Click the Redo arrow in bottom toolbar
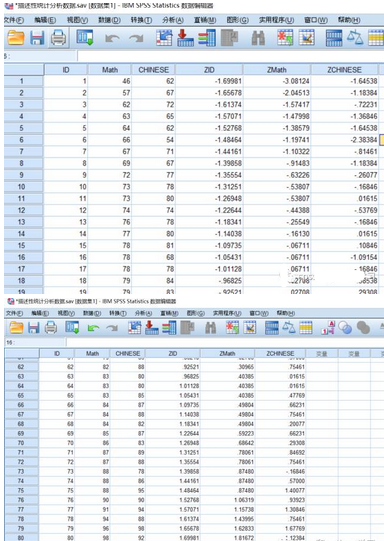This screenshot has width=384, height=541. pyautogui.click(x=112, y=328)
